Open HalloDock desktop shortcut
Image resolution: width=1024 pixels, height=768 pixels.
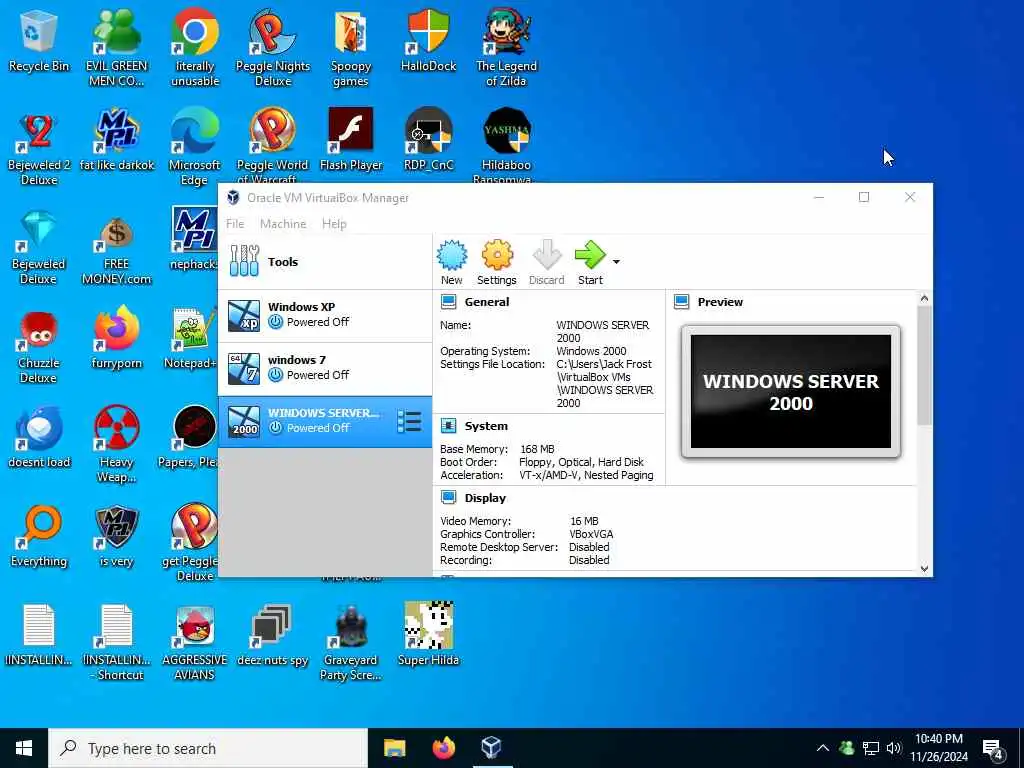point(428,40)
